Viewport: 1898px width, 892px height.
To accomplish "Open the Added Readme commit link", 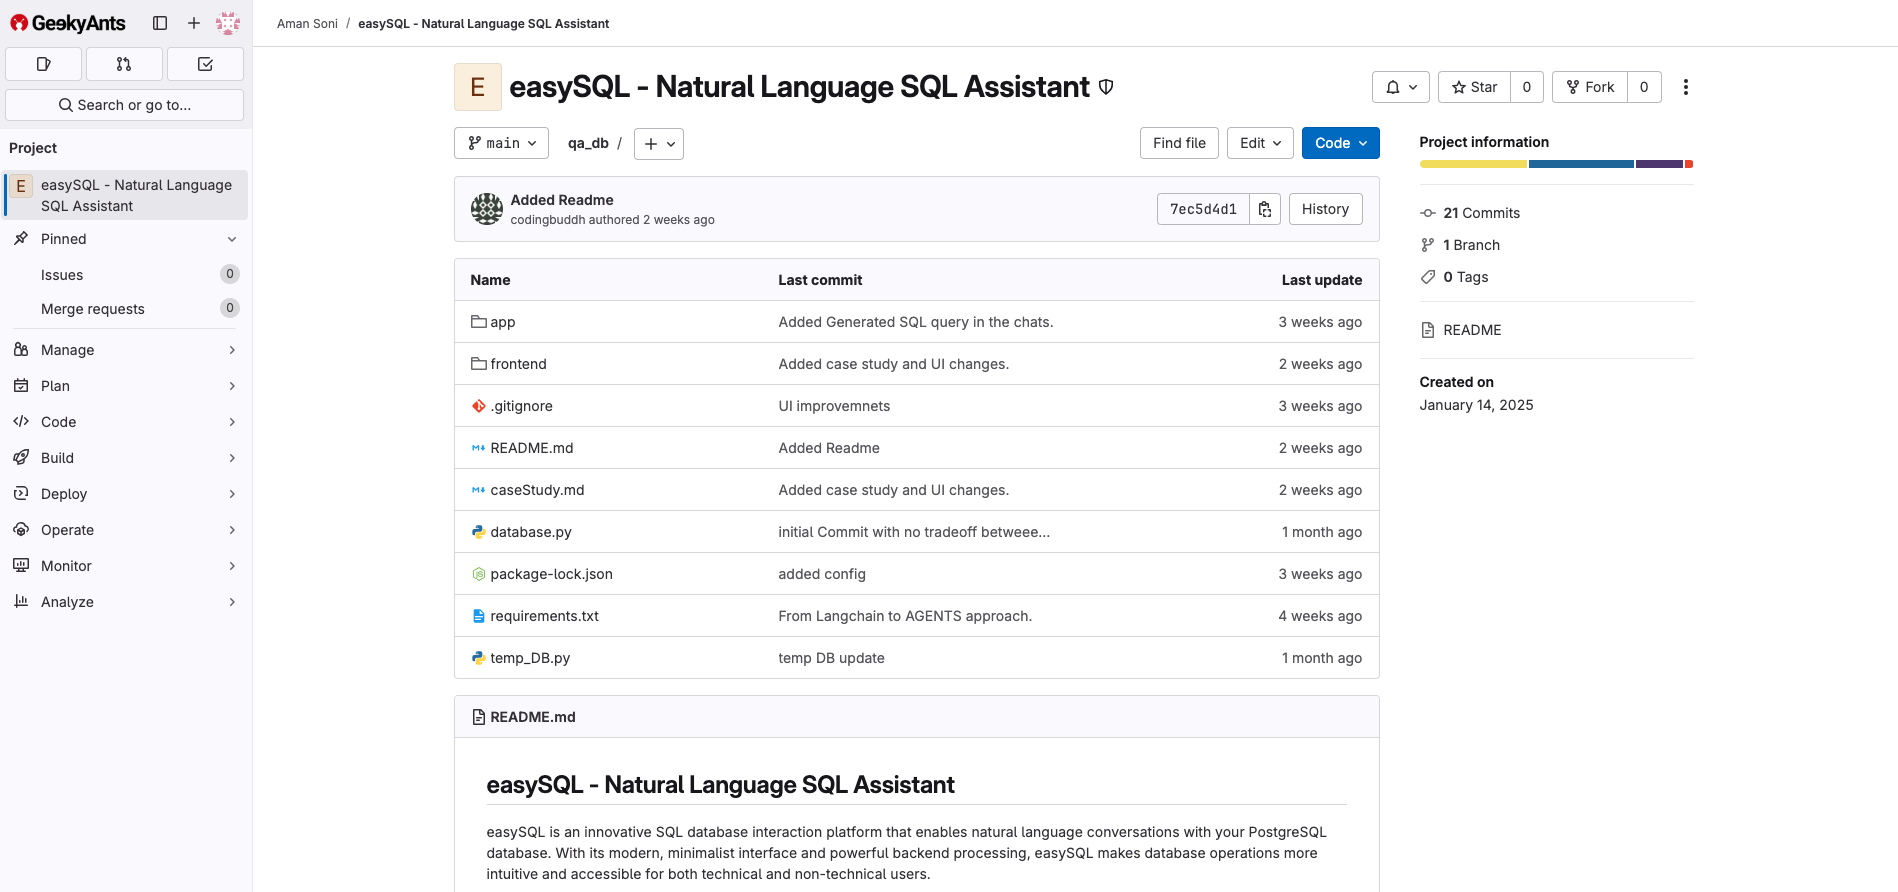I will [562, 200].
